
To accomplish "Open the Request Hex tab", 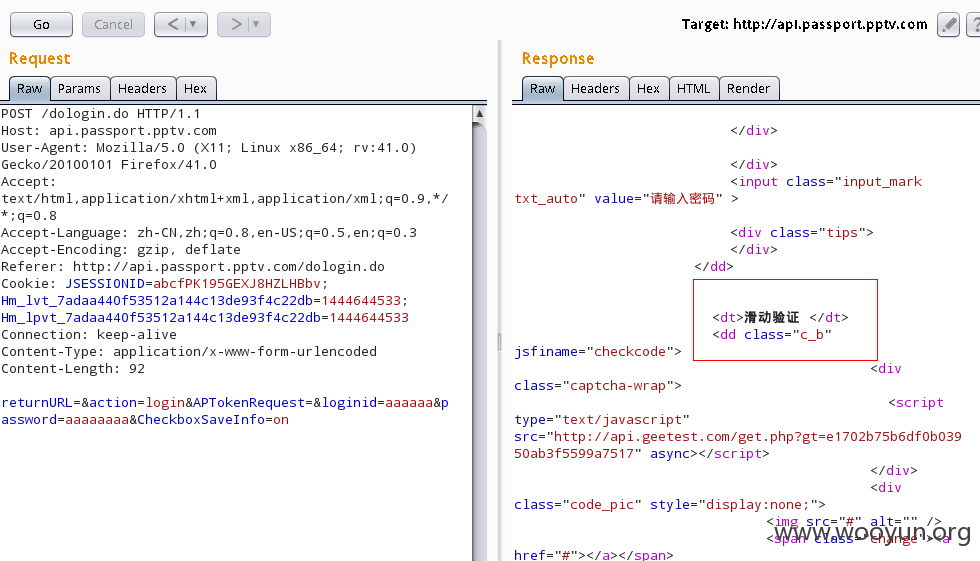I will click(x=196, y=89).
